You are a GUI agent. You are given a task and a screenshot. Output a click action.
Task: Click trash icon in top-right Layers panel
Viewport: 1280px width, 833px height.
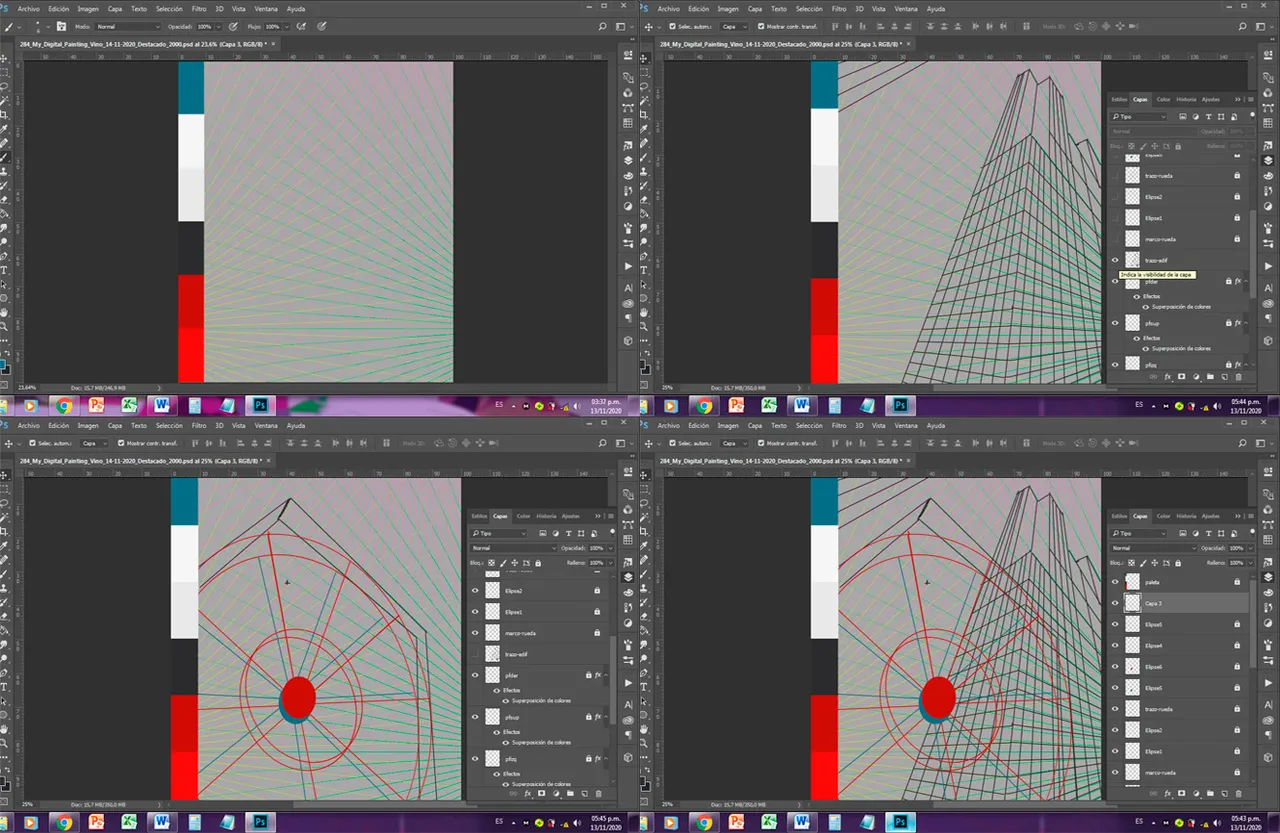(x=1239, y=377)
